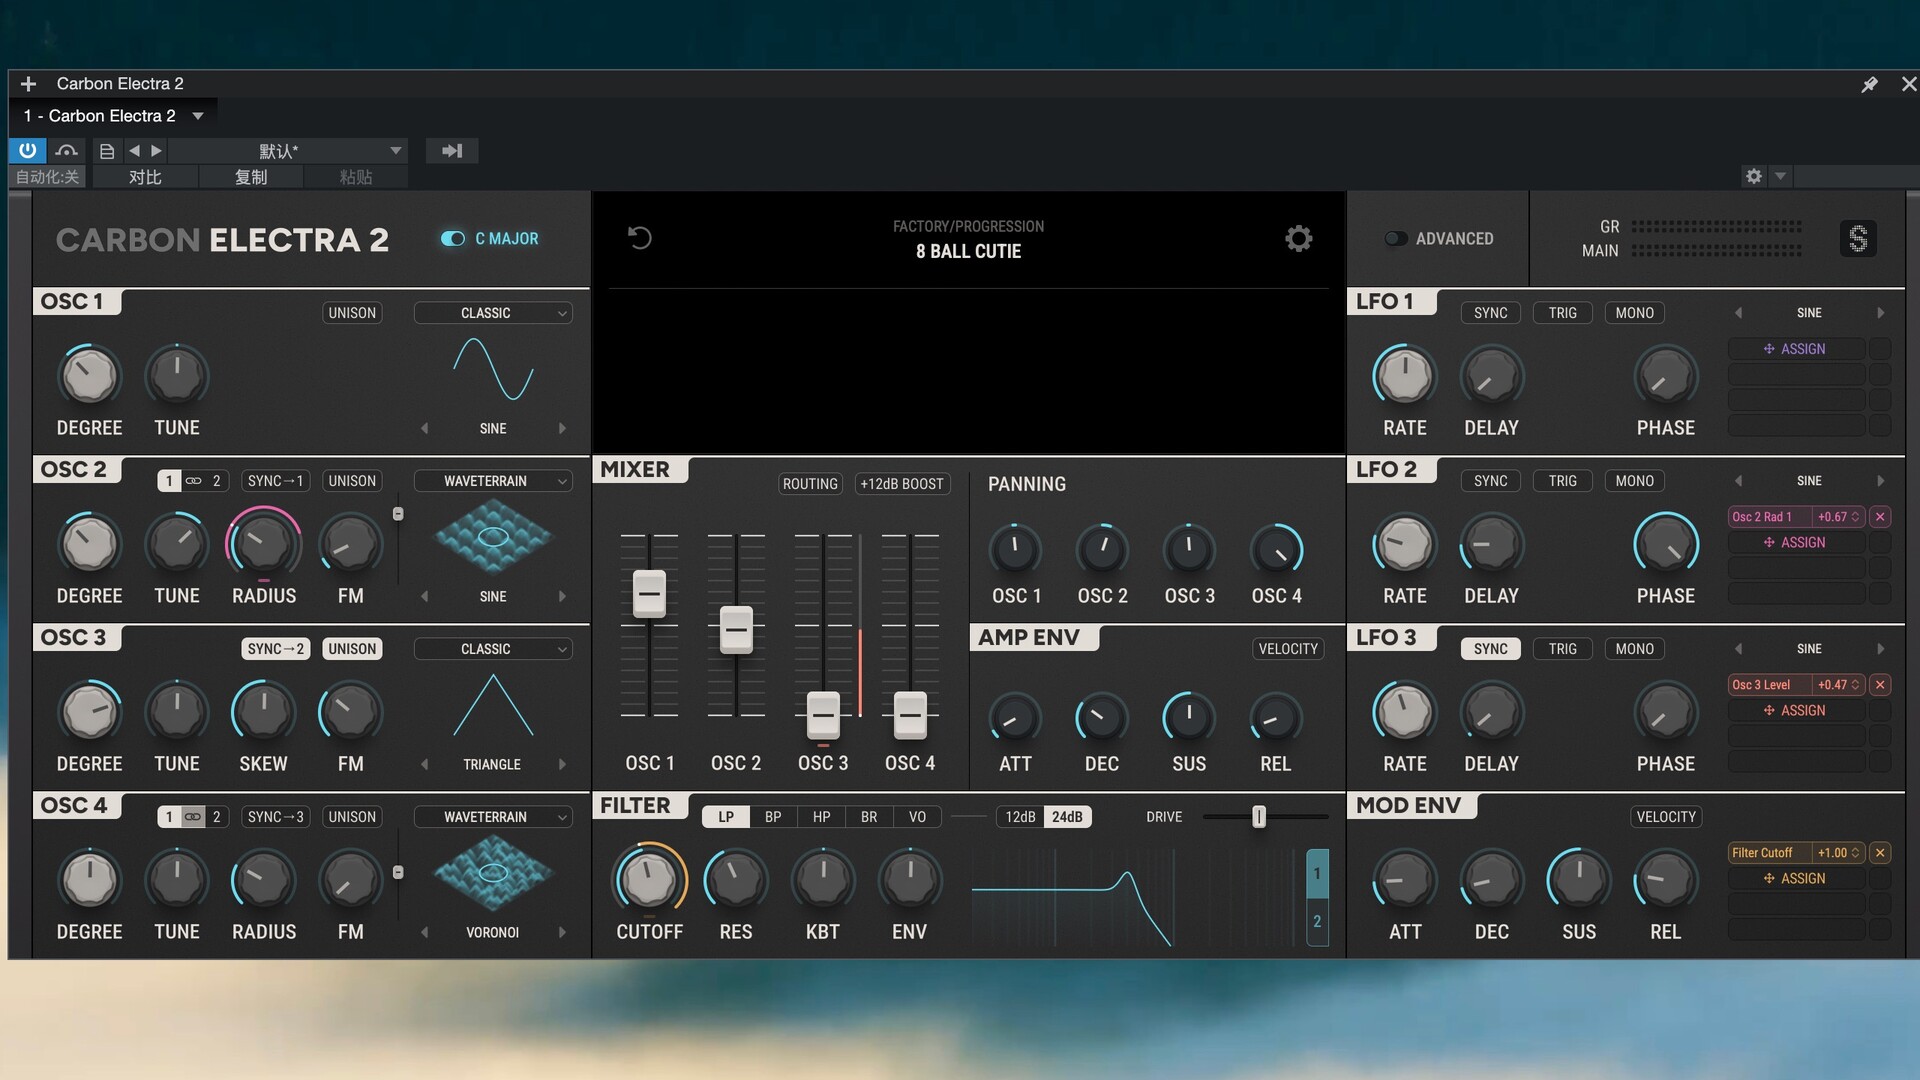This screenshot has width=1920, height=1080.
Task: Open the host preset file icon
Action: click(x=107, y=151)
